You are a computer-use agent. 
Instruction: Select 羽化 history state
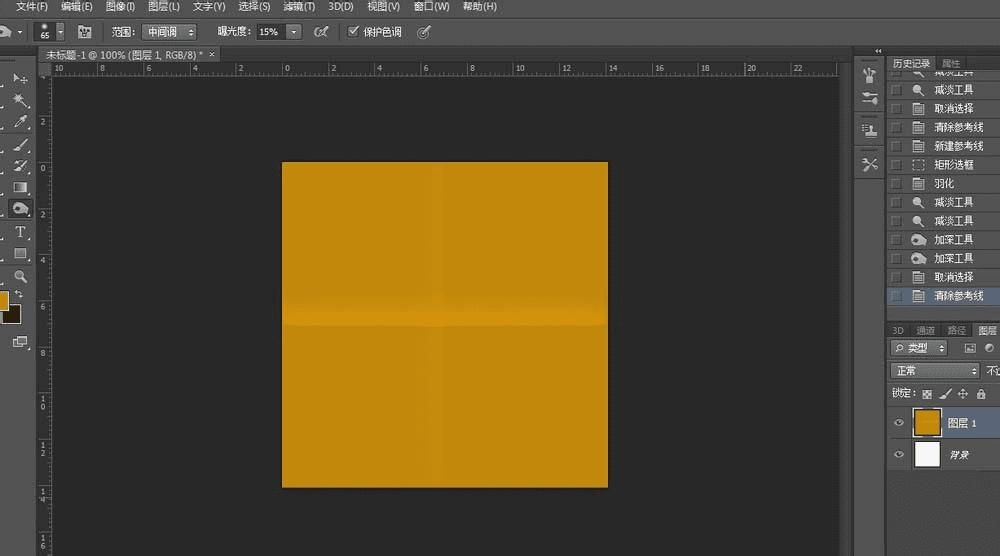click(943, 184)
